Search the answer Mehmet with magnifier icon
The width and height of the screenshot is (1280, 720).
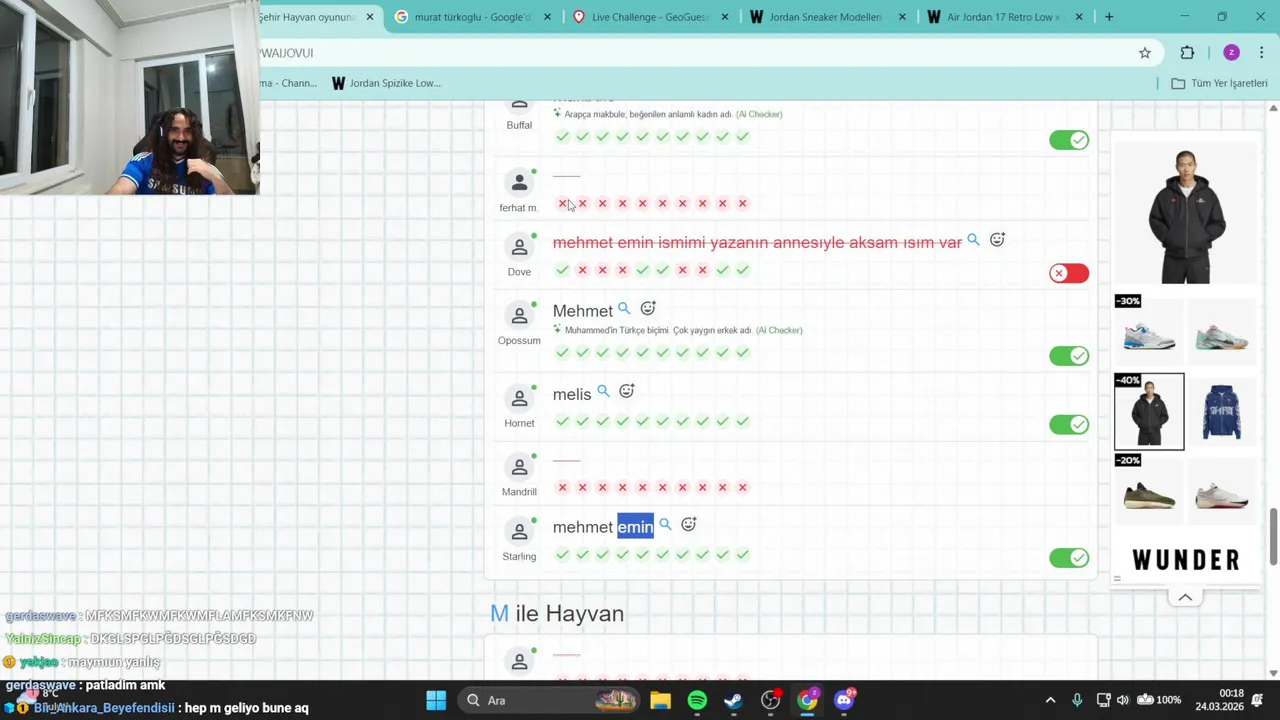[x=624, y=308]
